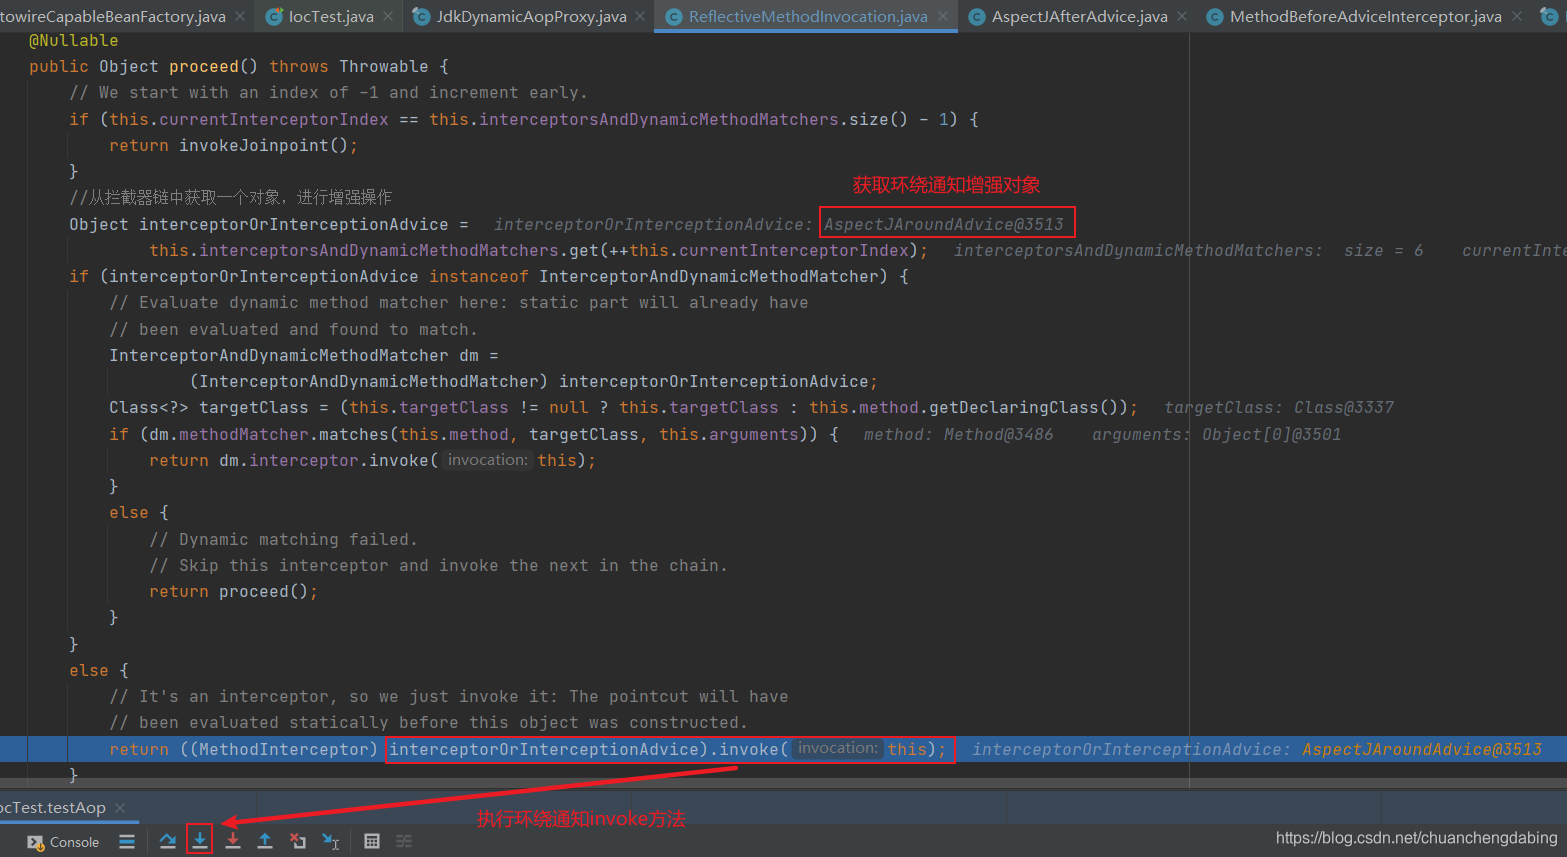Click the Trace Current Stream Chain icon
The height and width of the screenshot is (857, 1567).
point(404,841)
